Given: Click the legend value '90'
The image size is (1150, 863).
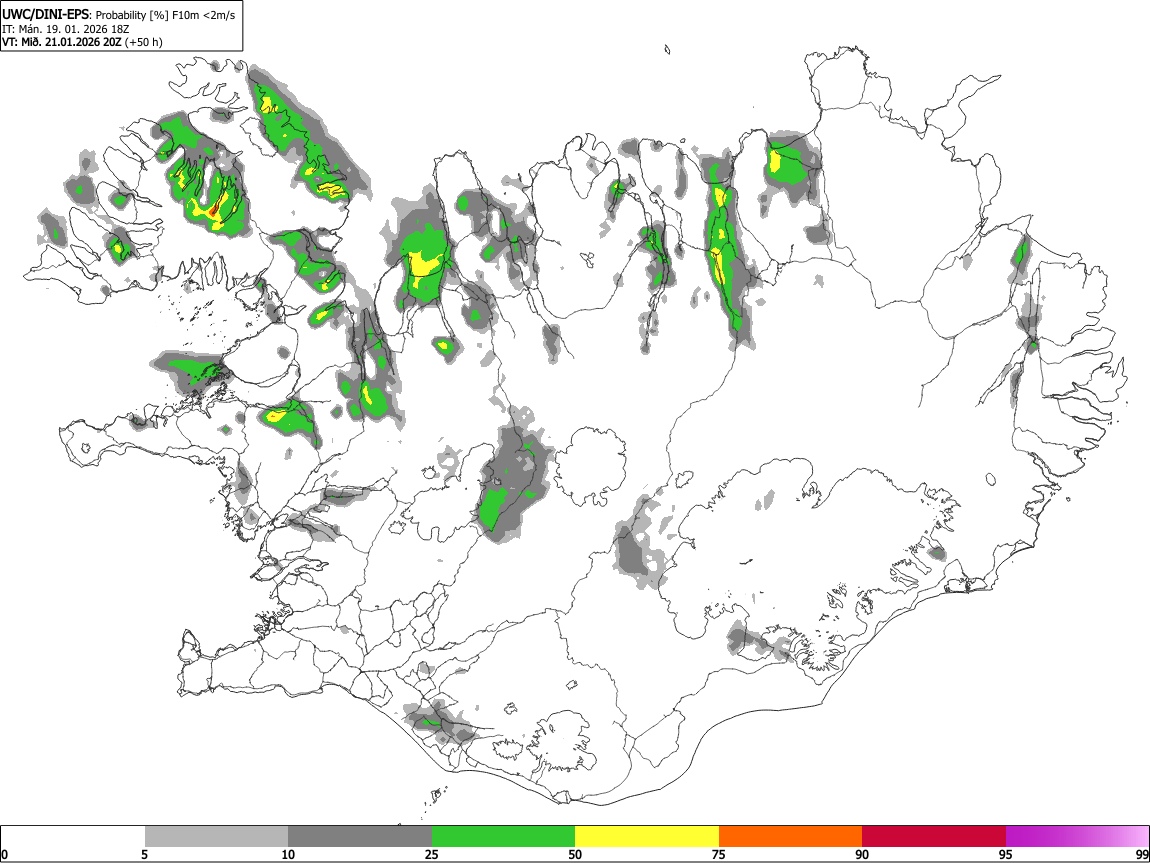Looking at the screenshot, I should pos(862,854).
